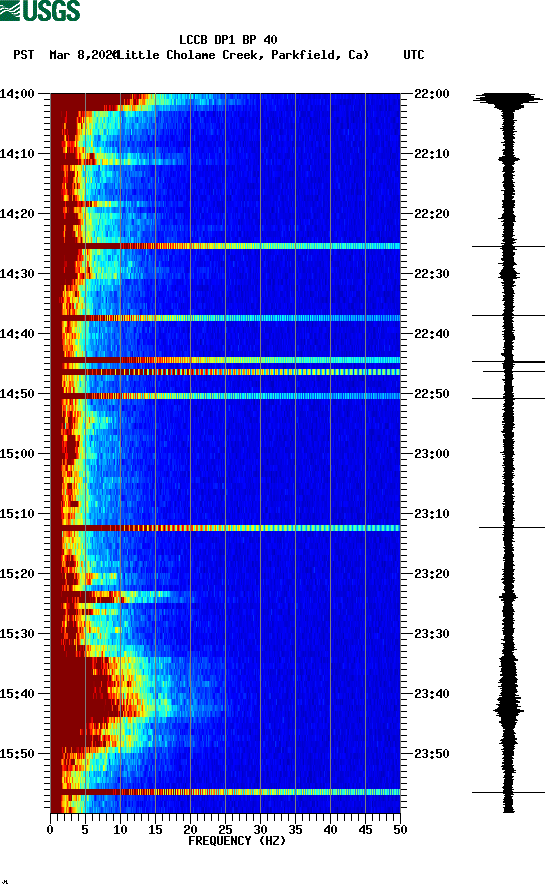Click the 14:10 PST time label

[x=17, y=154]
